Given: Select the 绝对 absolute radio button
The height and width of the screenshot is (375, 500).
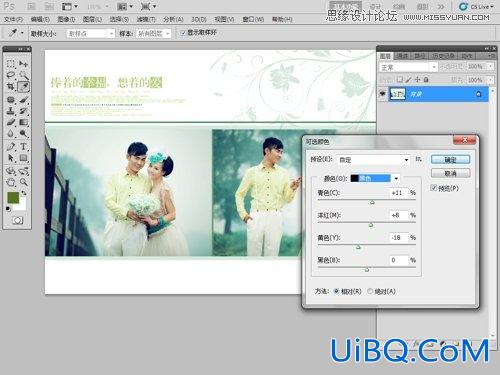Looking at the screenshot, I should 370,291.
